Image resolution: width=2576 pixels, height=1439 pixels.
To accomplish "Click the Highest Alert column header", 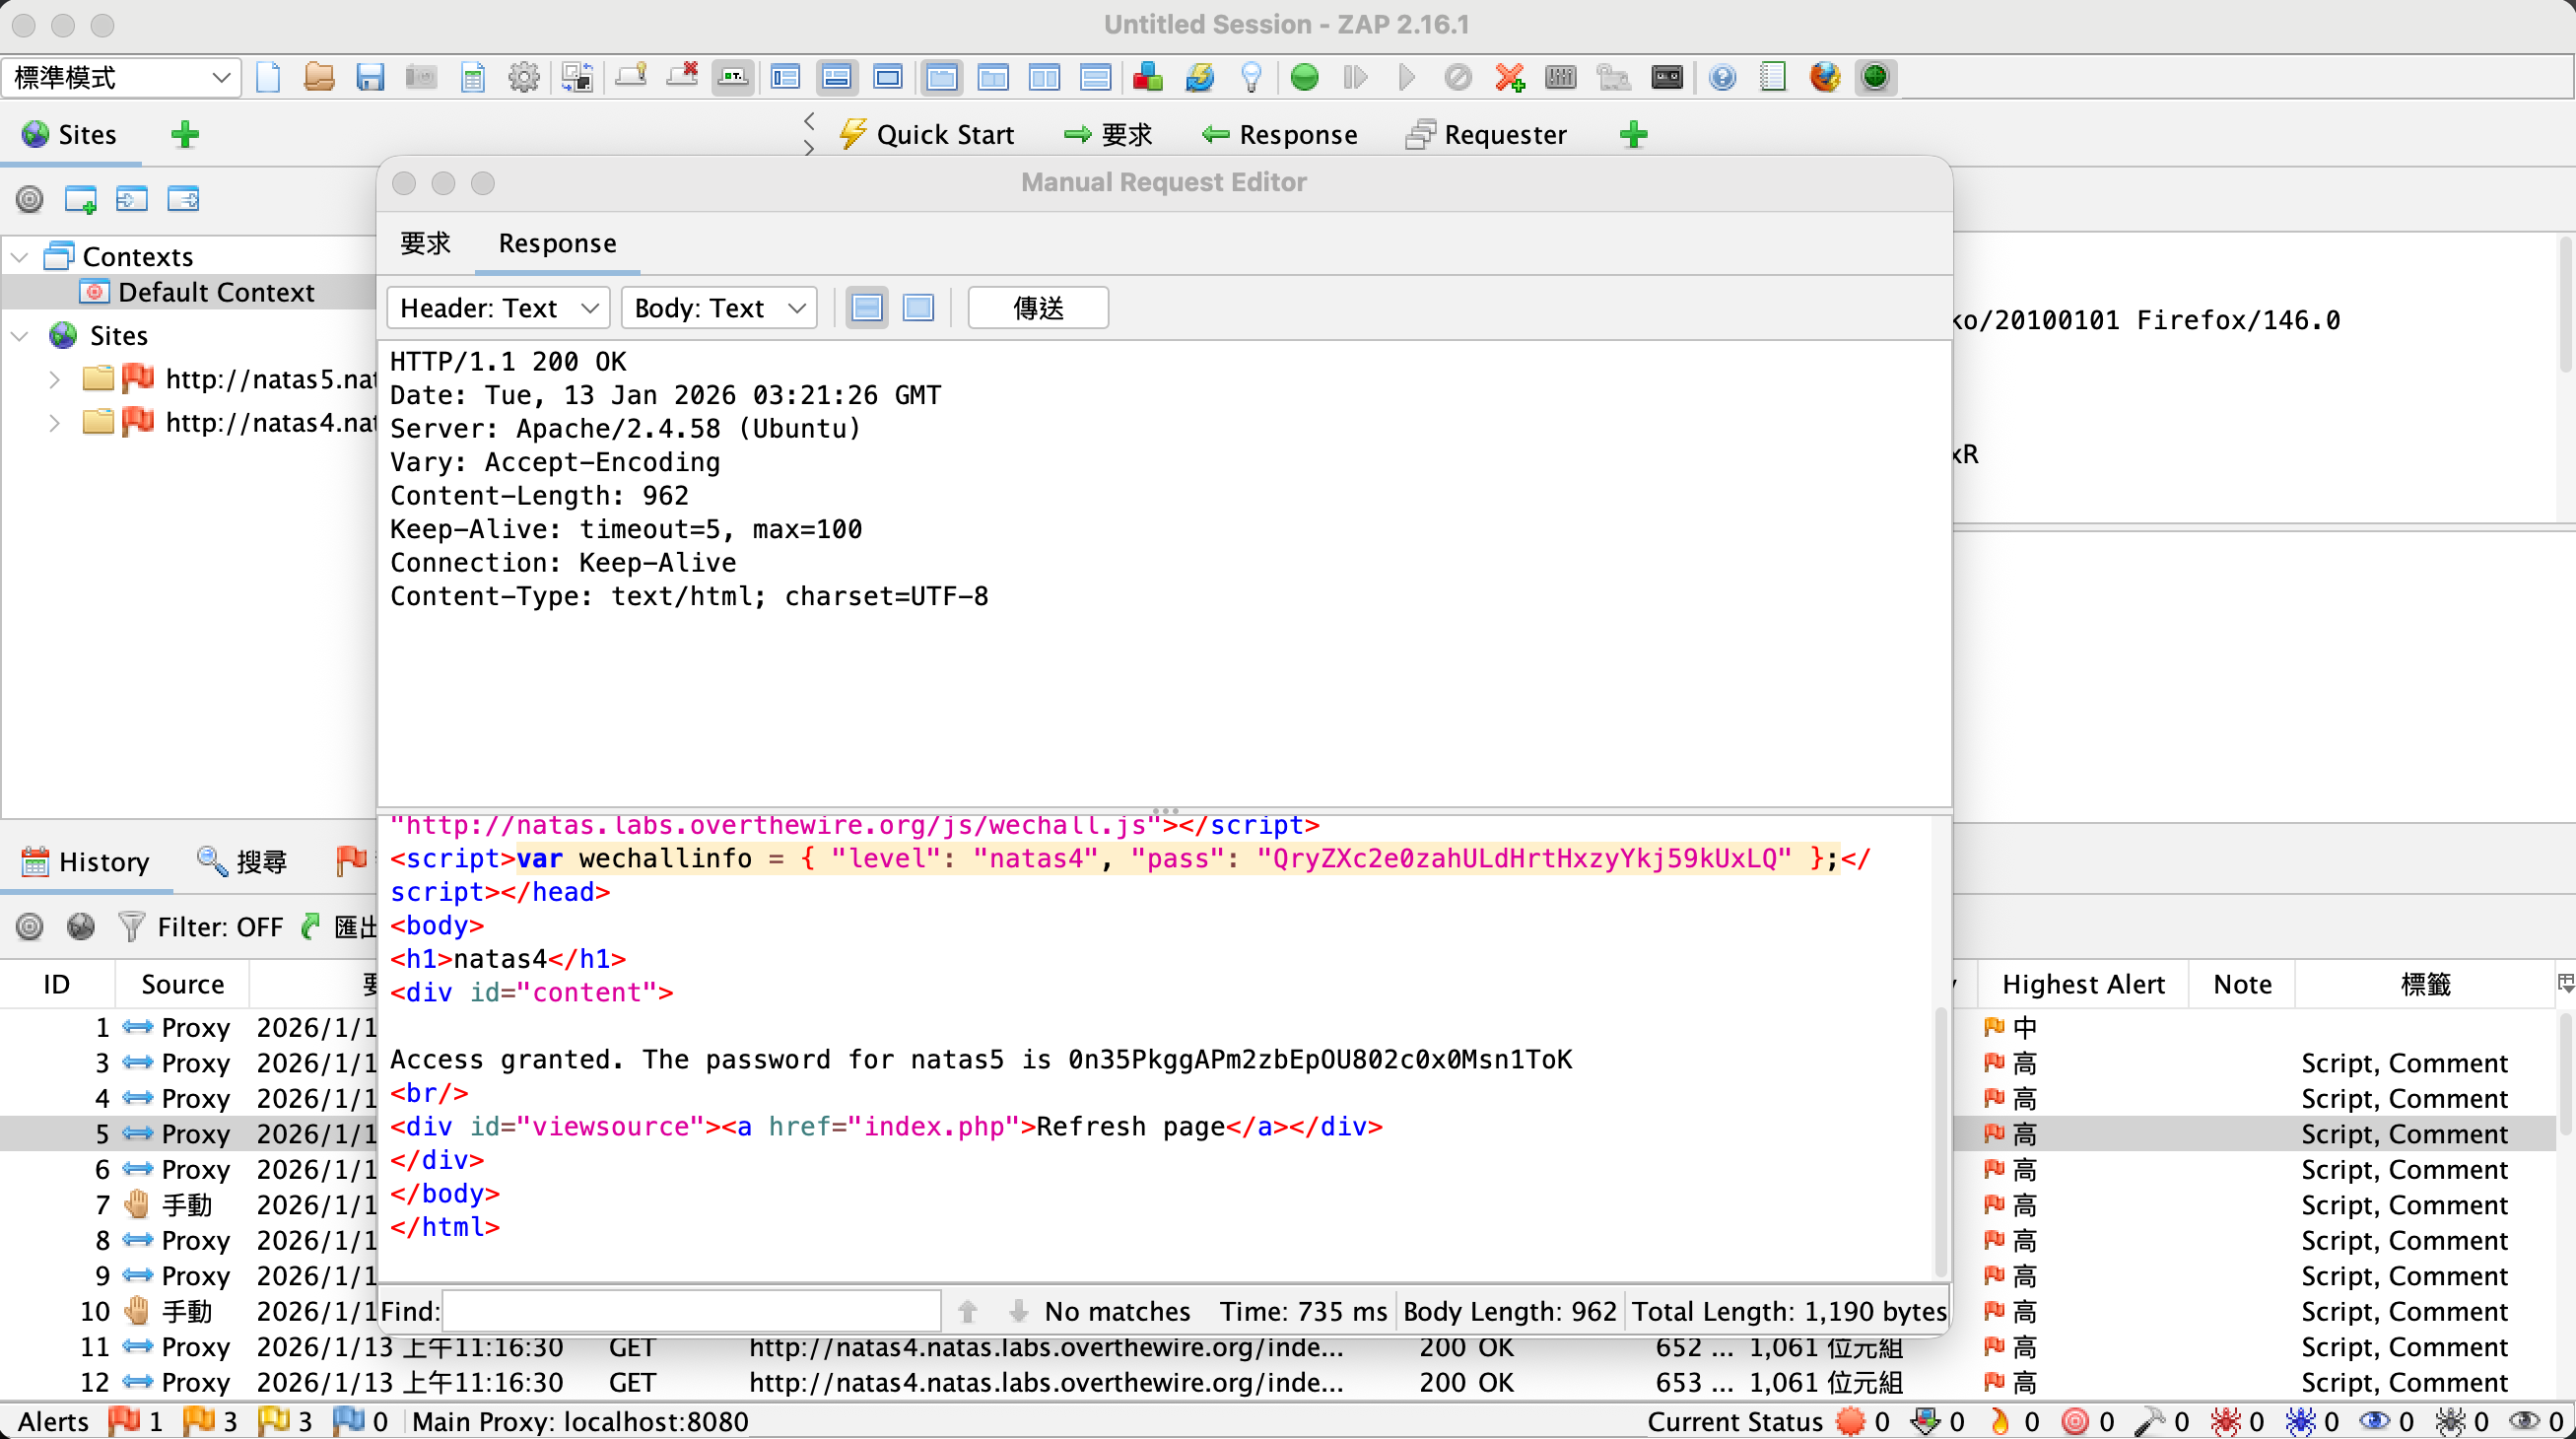I will coord(2083,984).
